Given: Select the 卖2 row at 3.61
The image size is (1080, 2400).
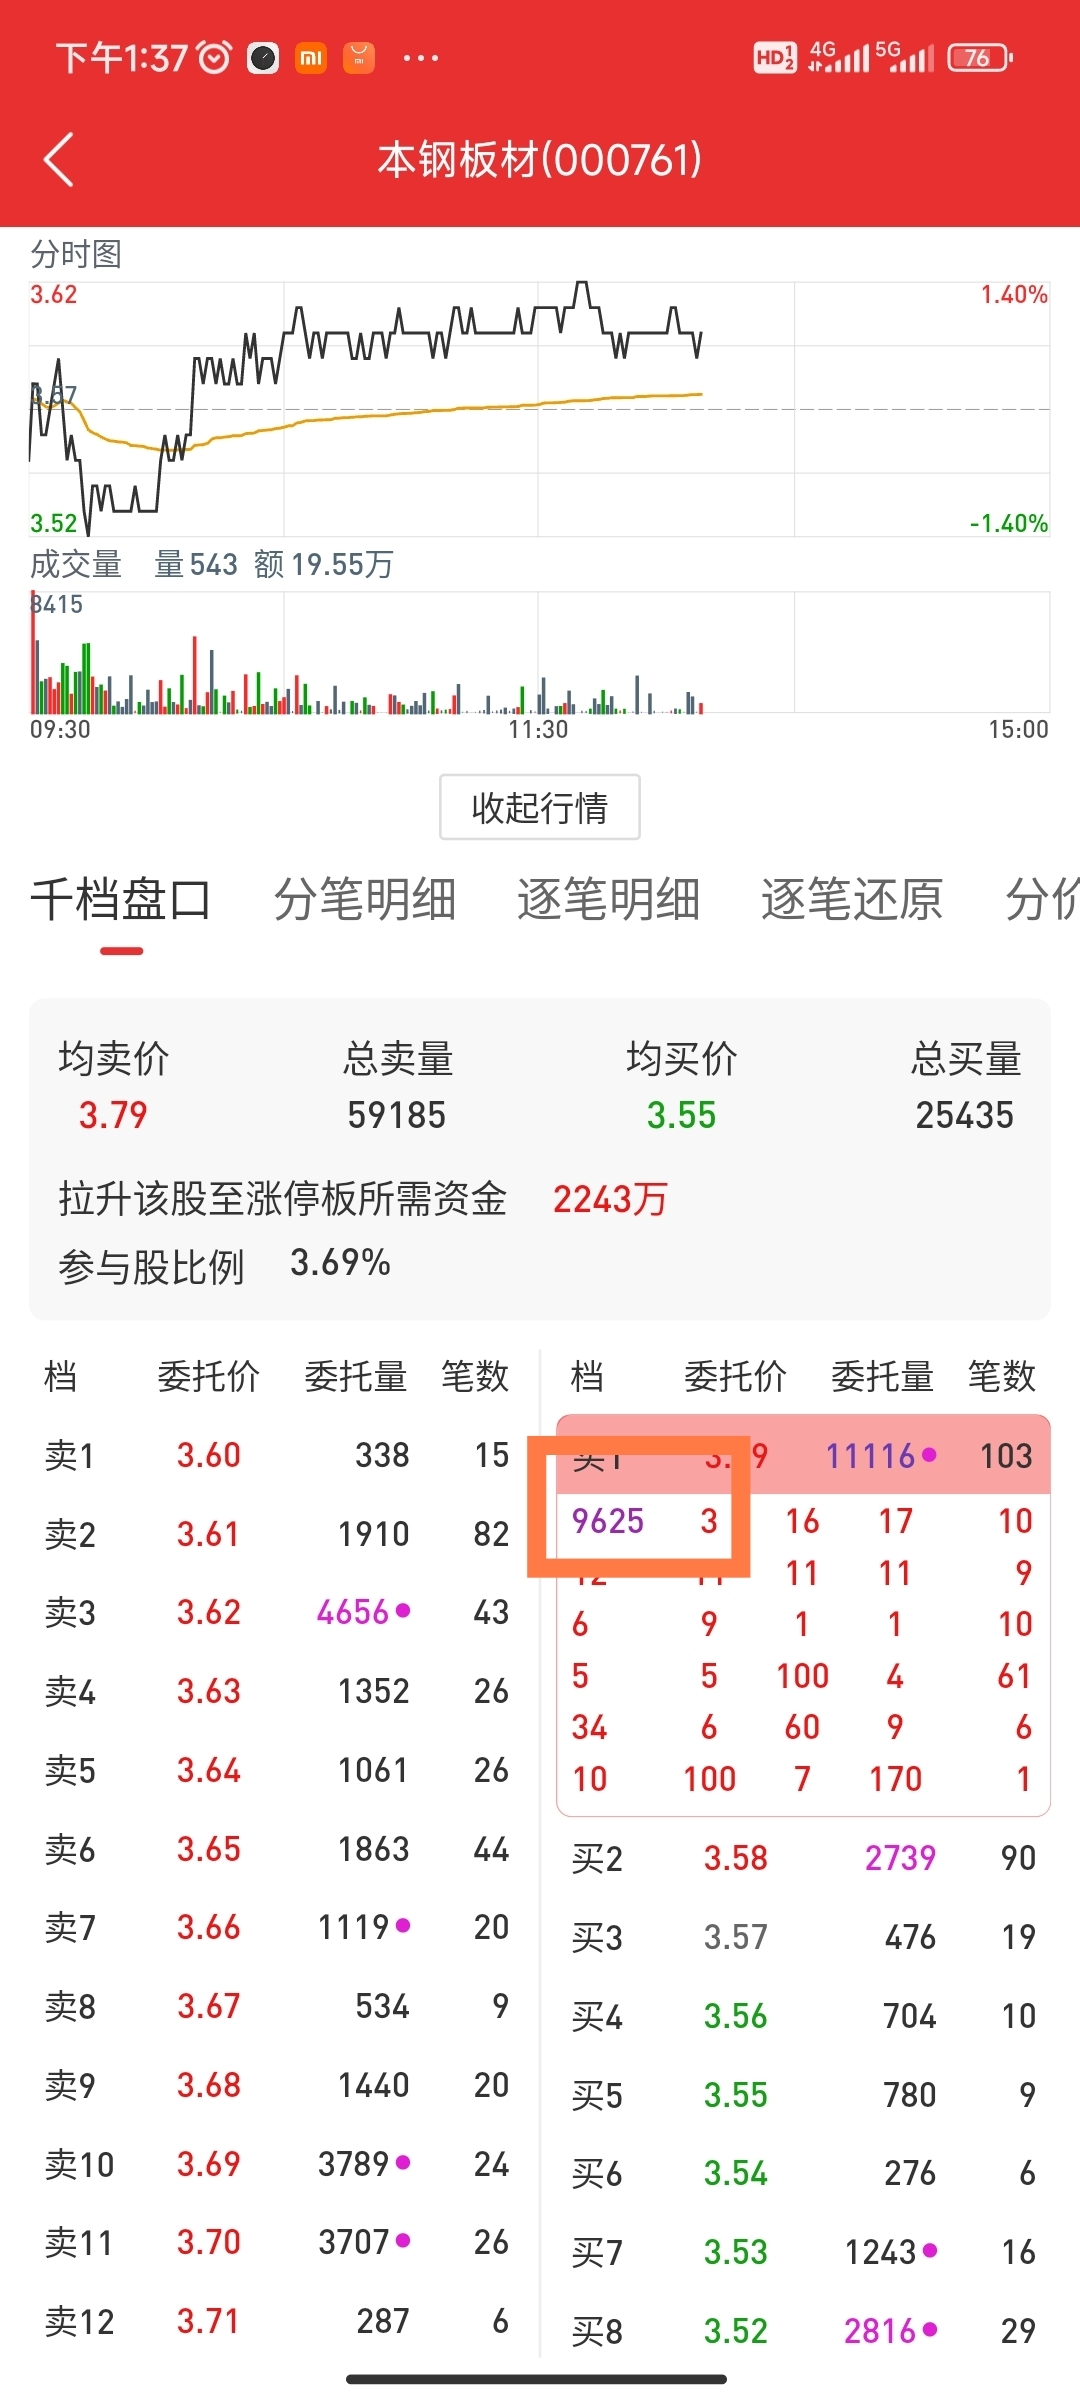Looking at the screenshot, I should (x=277, y=1534).
